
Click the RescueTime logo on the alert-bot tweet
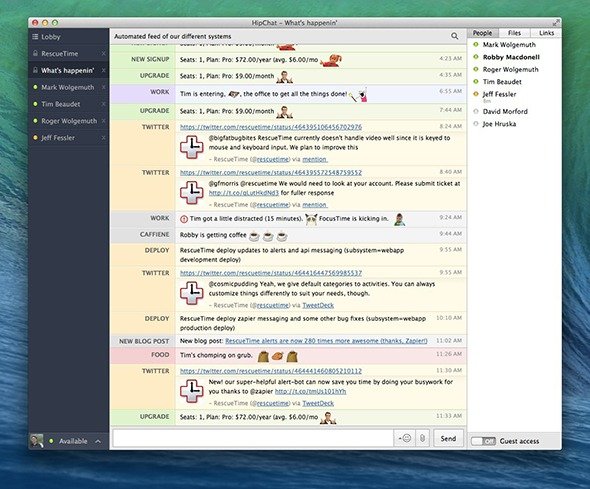[192, 391]
